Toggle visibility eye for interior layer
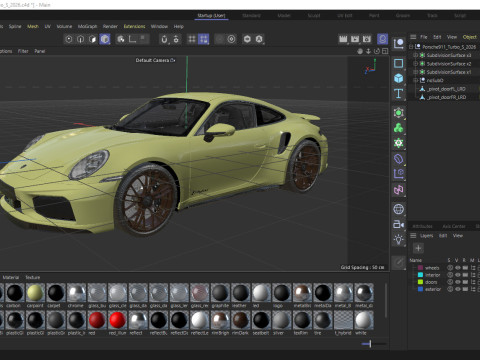This screenshot has height=360, width=480. tap(458, 275)
